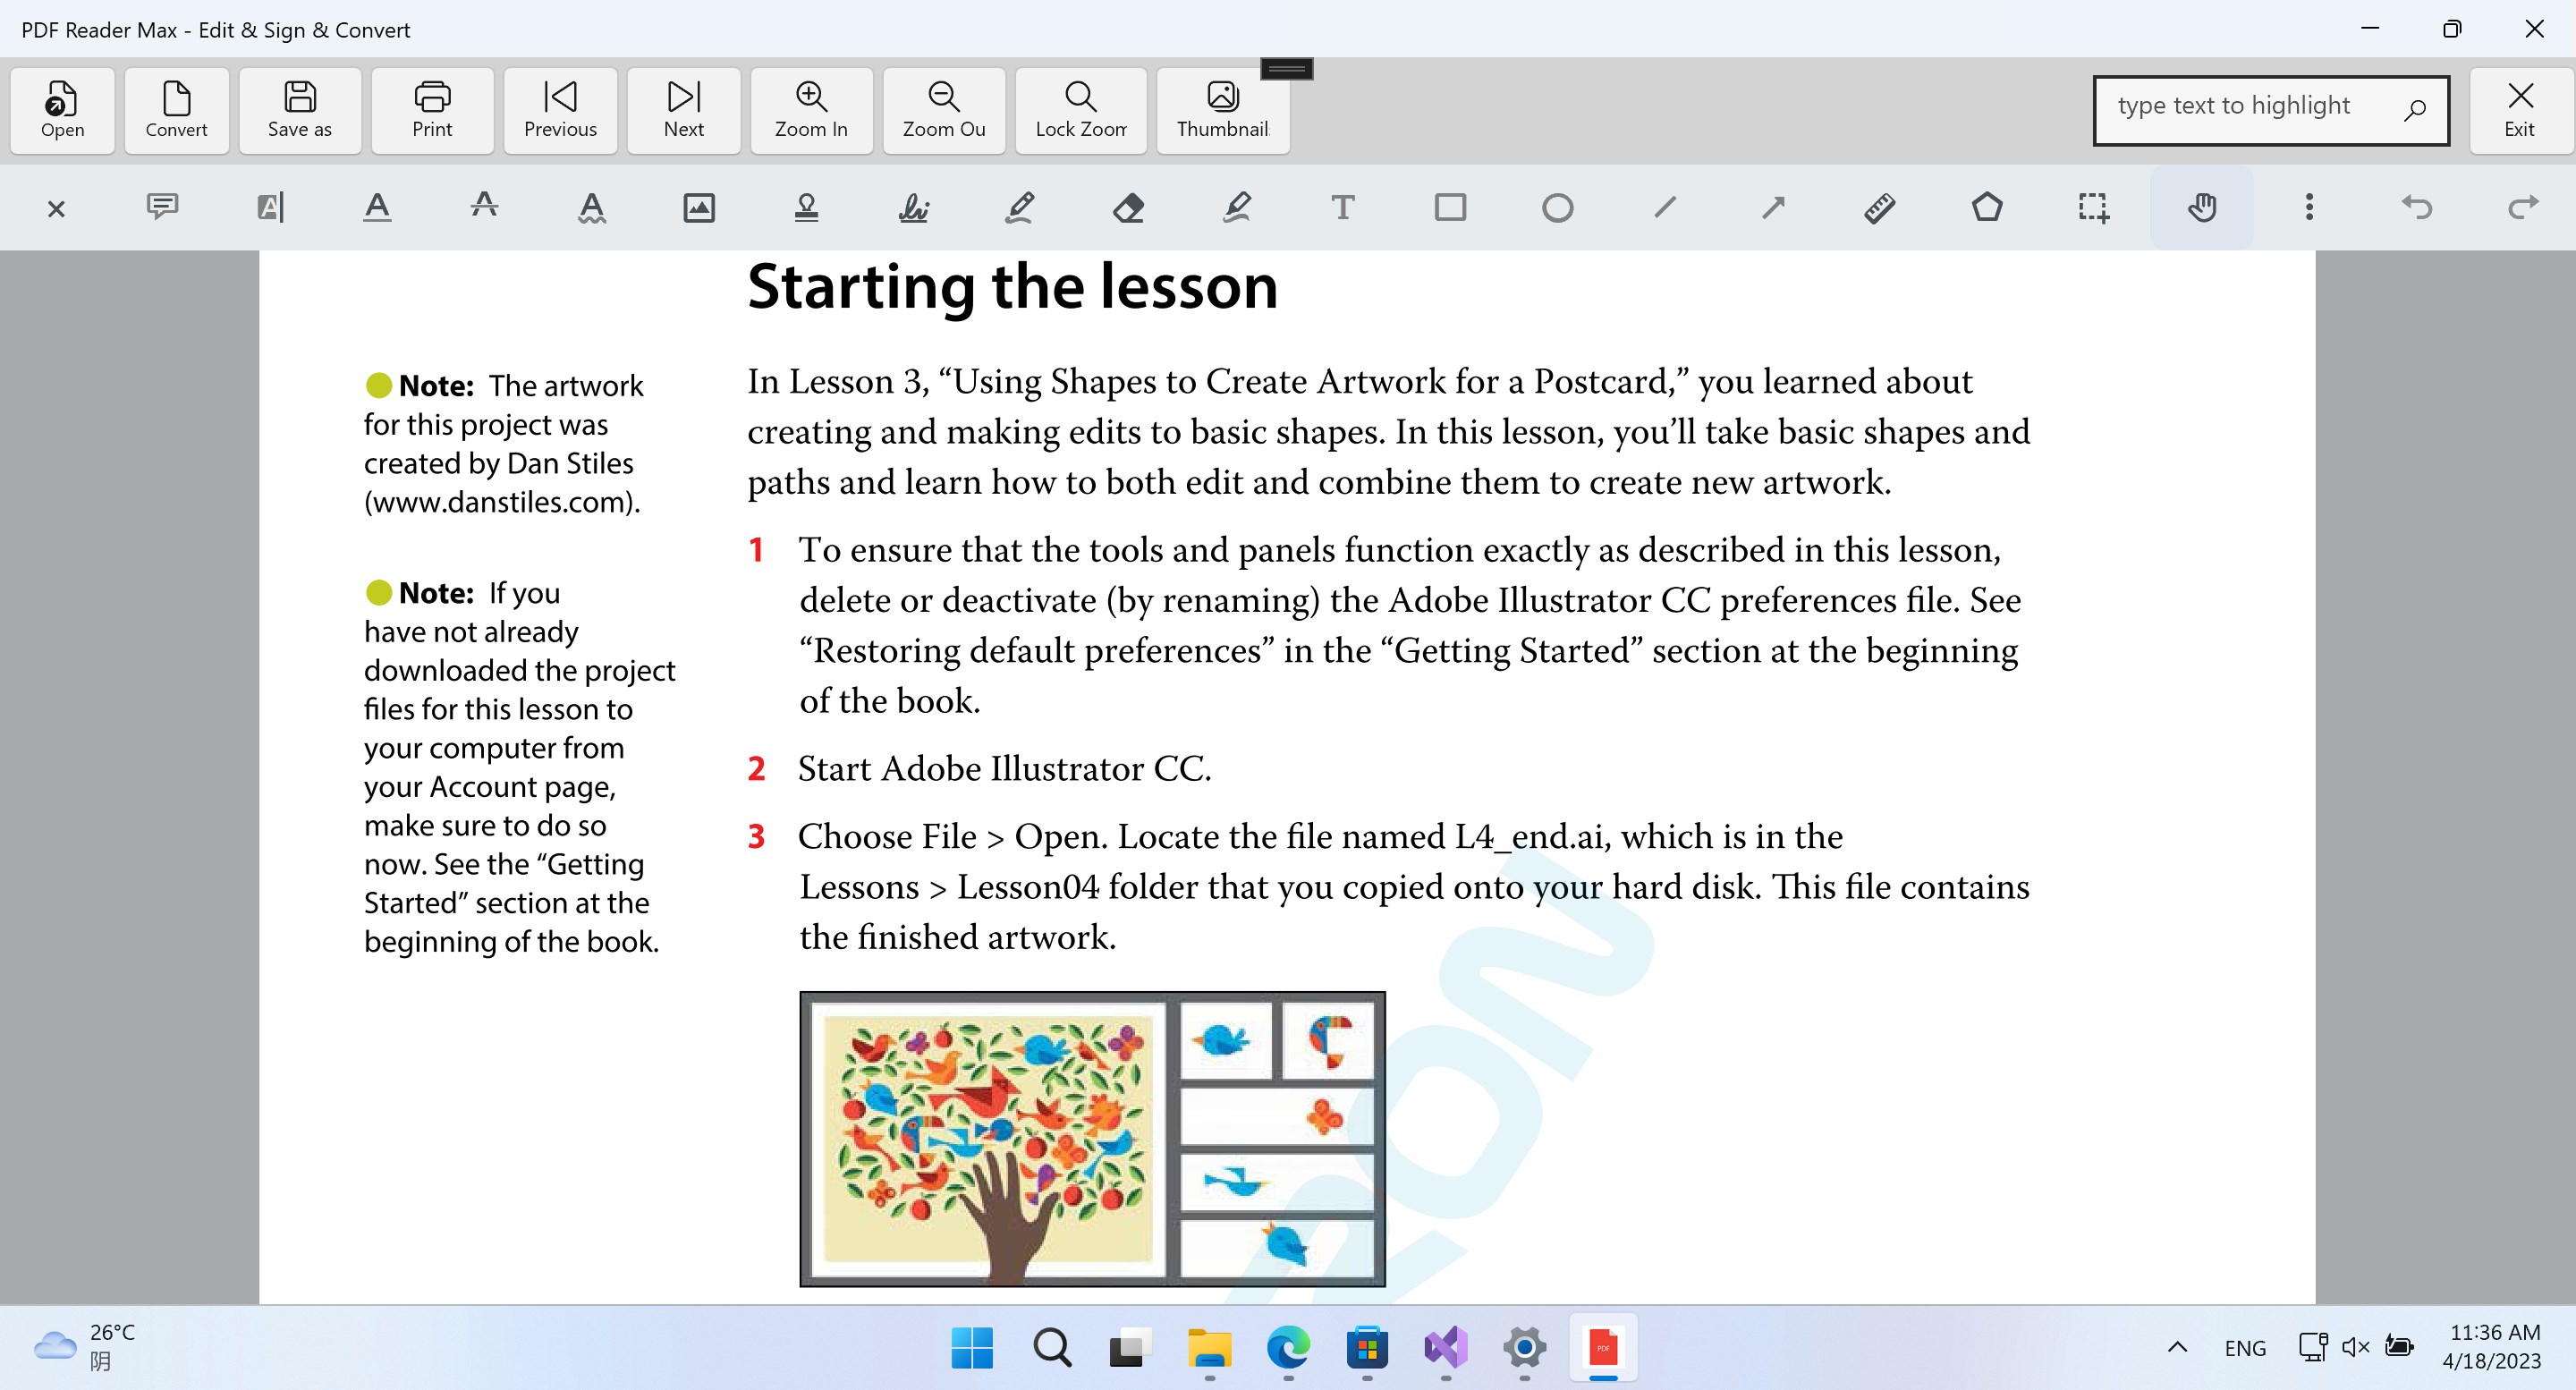The height and width of the screenshot is (1390, 2576).
Task: Open the three-dot more options menu
Action: [x=2308, y=208]
